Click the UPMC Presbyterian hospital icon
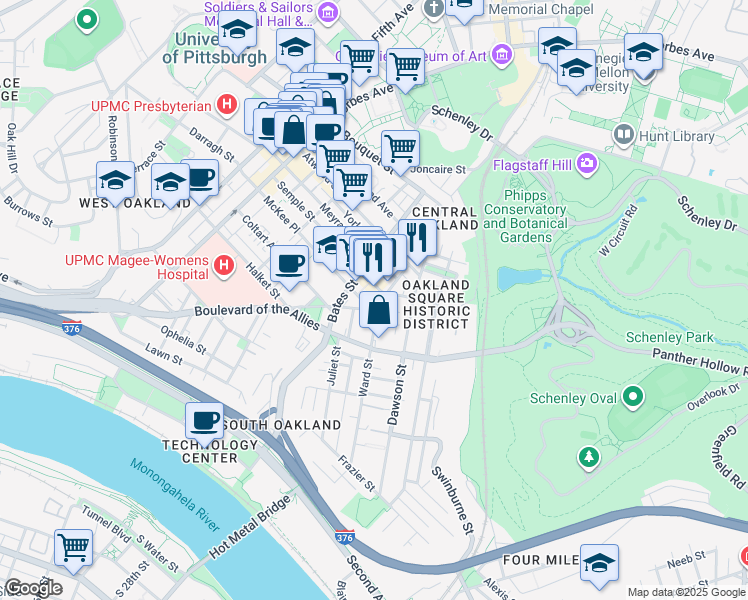 tap(227, 104)
